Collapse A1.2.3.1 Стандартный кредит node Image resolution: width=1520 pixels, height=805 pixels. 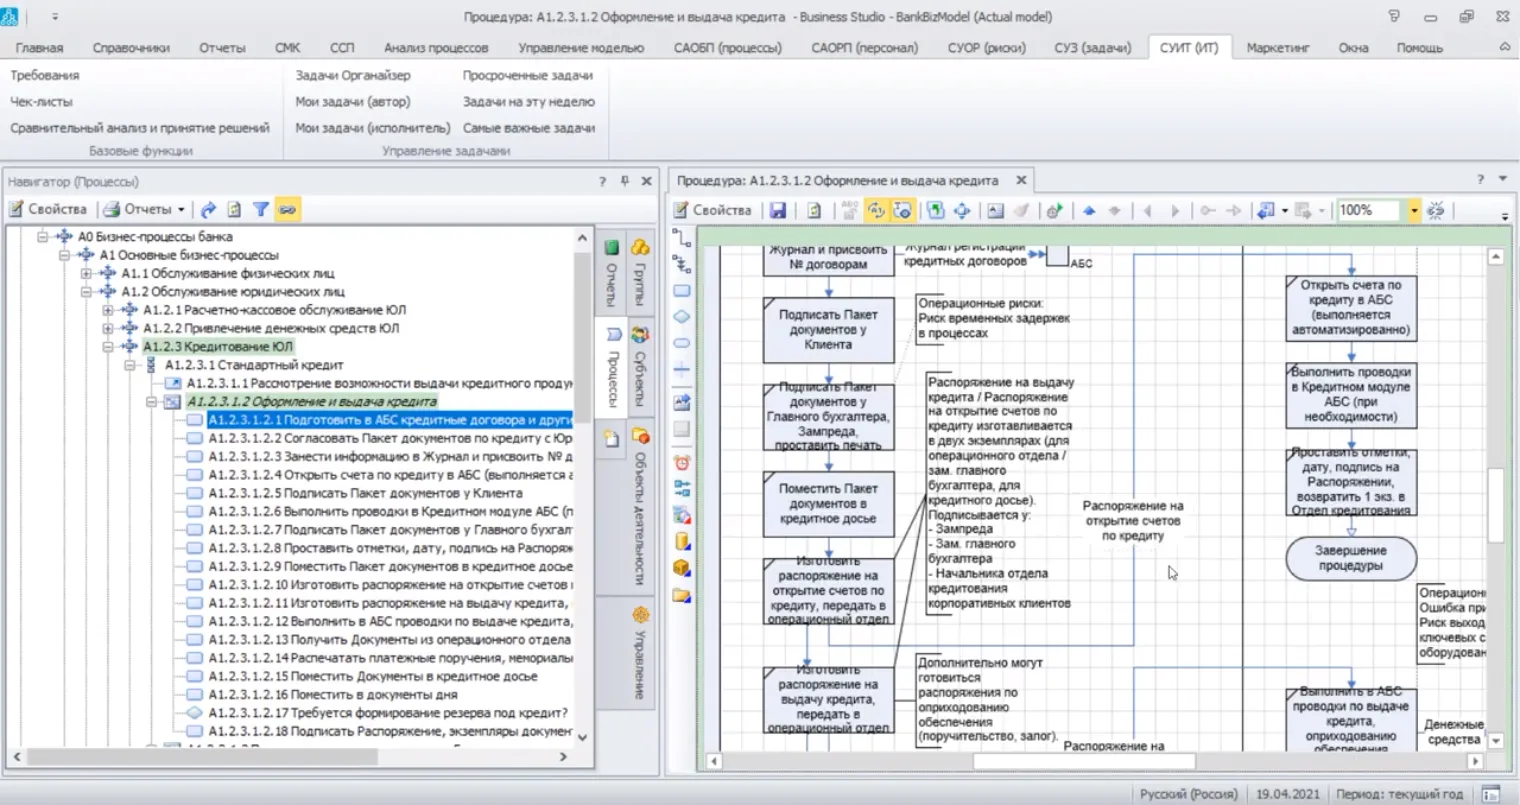[130, 365]
